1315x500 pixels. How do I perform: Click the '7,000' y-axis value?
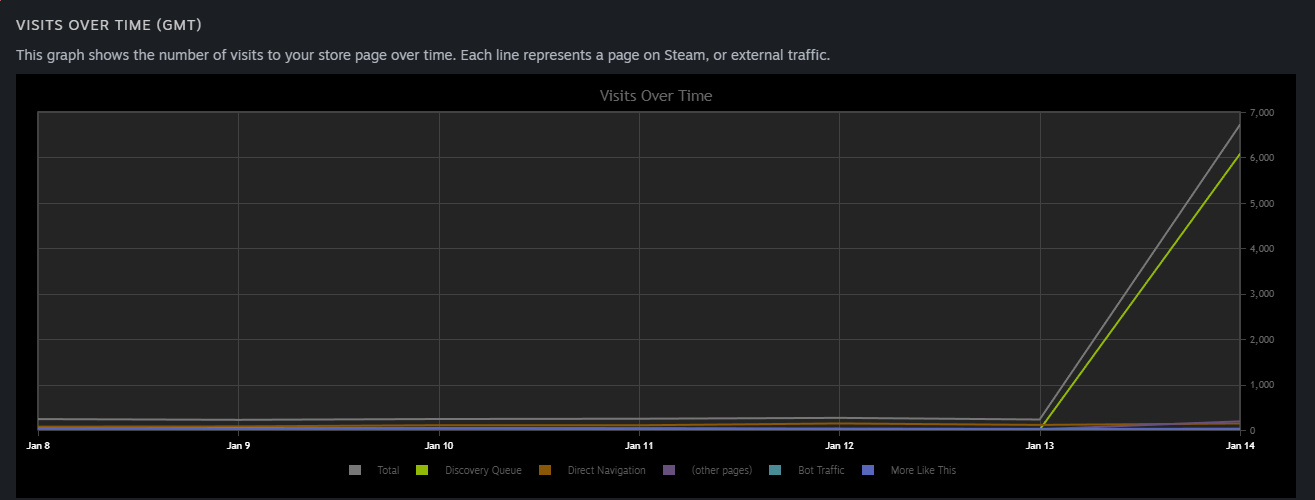[1260, 113]
